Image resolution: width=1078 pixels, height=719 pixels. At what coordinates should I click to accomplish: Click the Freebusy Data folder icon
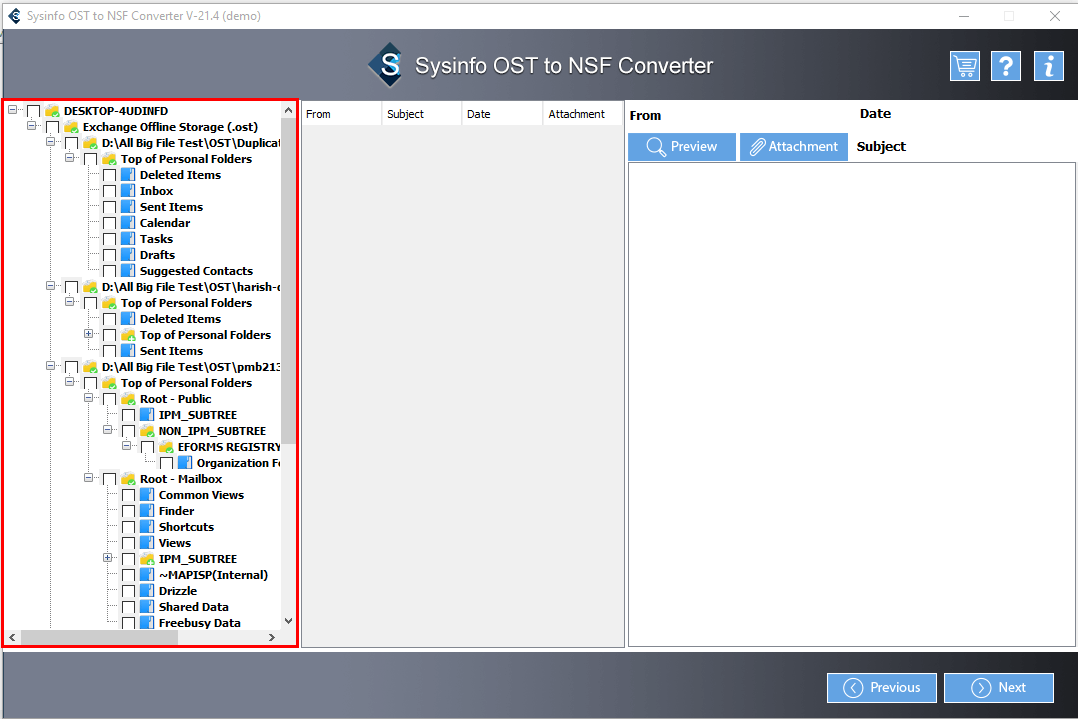(147, 623)
